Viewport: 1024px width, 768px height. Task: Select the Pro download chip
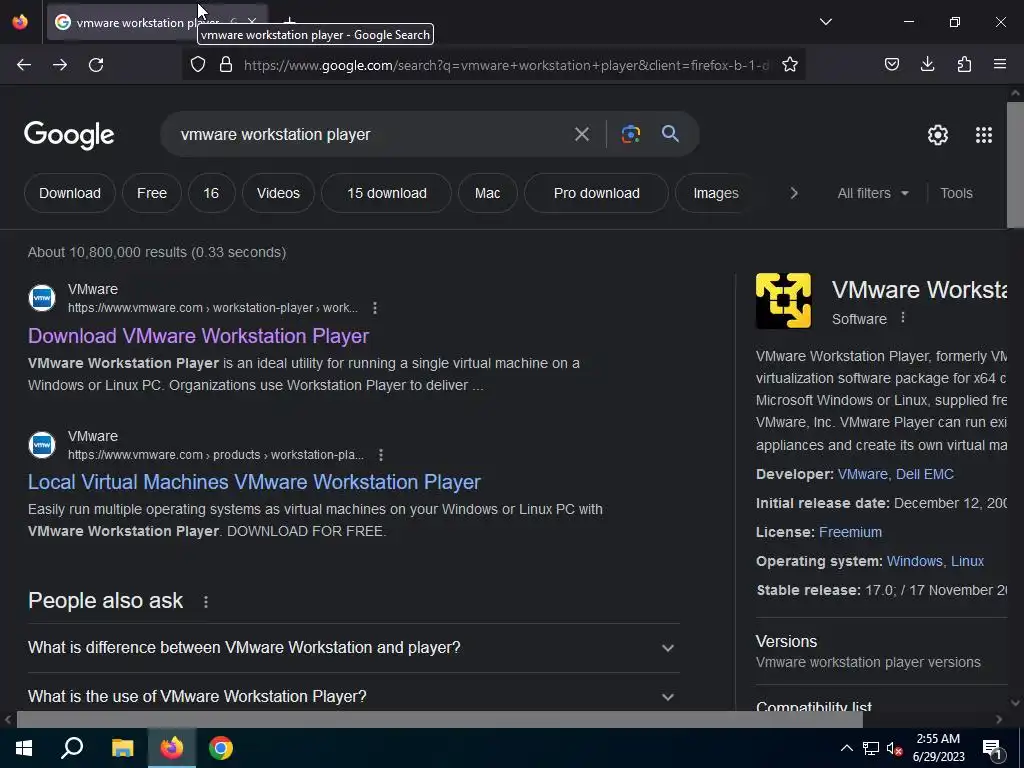coord(596,193)
